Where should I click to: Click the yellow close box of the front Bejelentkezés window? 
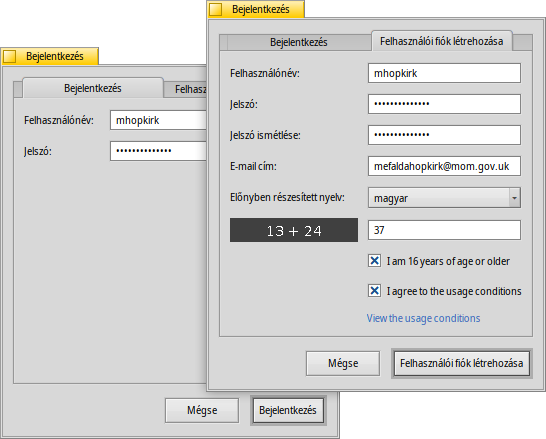216,9
